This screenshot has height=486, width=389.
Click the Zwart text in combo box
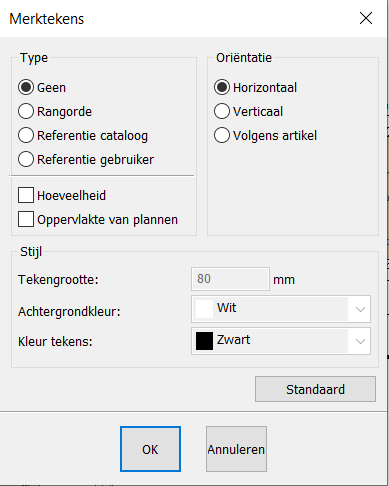click(233, 340)
